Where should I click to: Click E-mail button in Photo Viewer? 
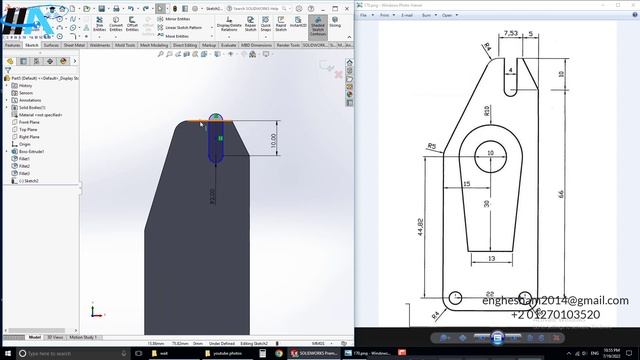click(407, 15)
